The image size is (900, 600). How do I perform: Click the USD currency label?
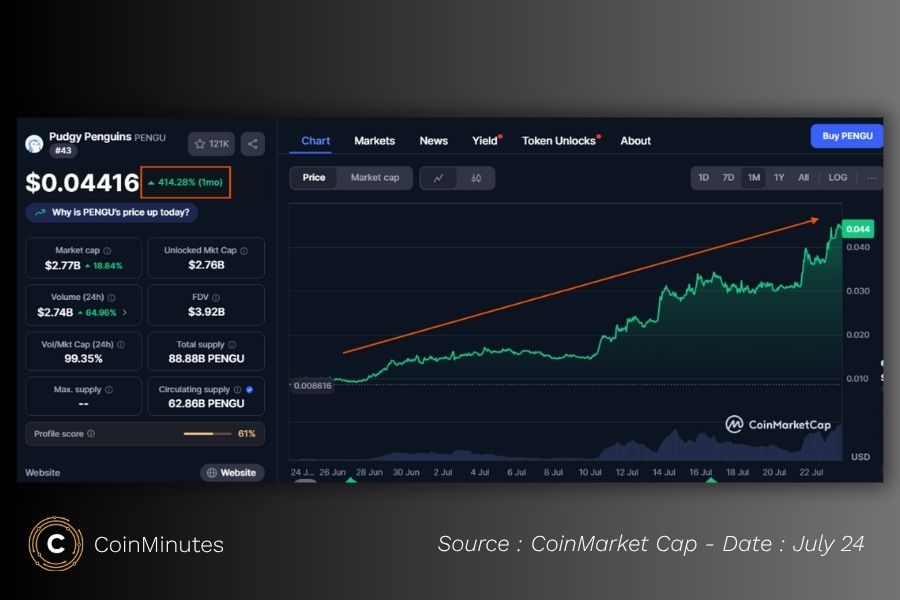coord(860,457)
